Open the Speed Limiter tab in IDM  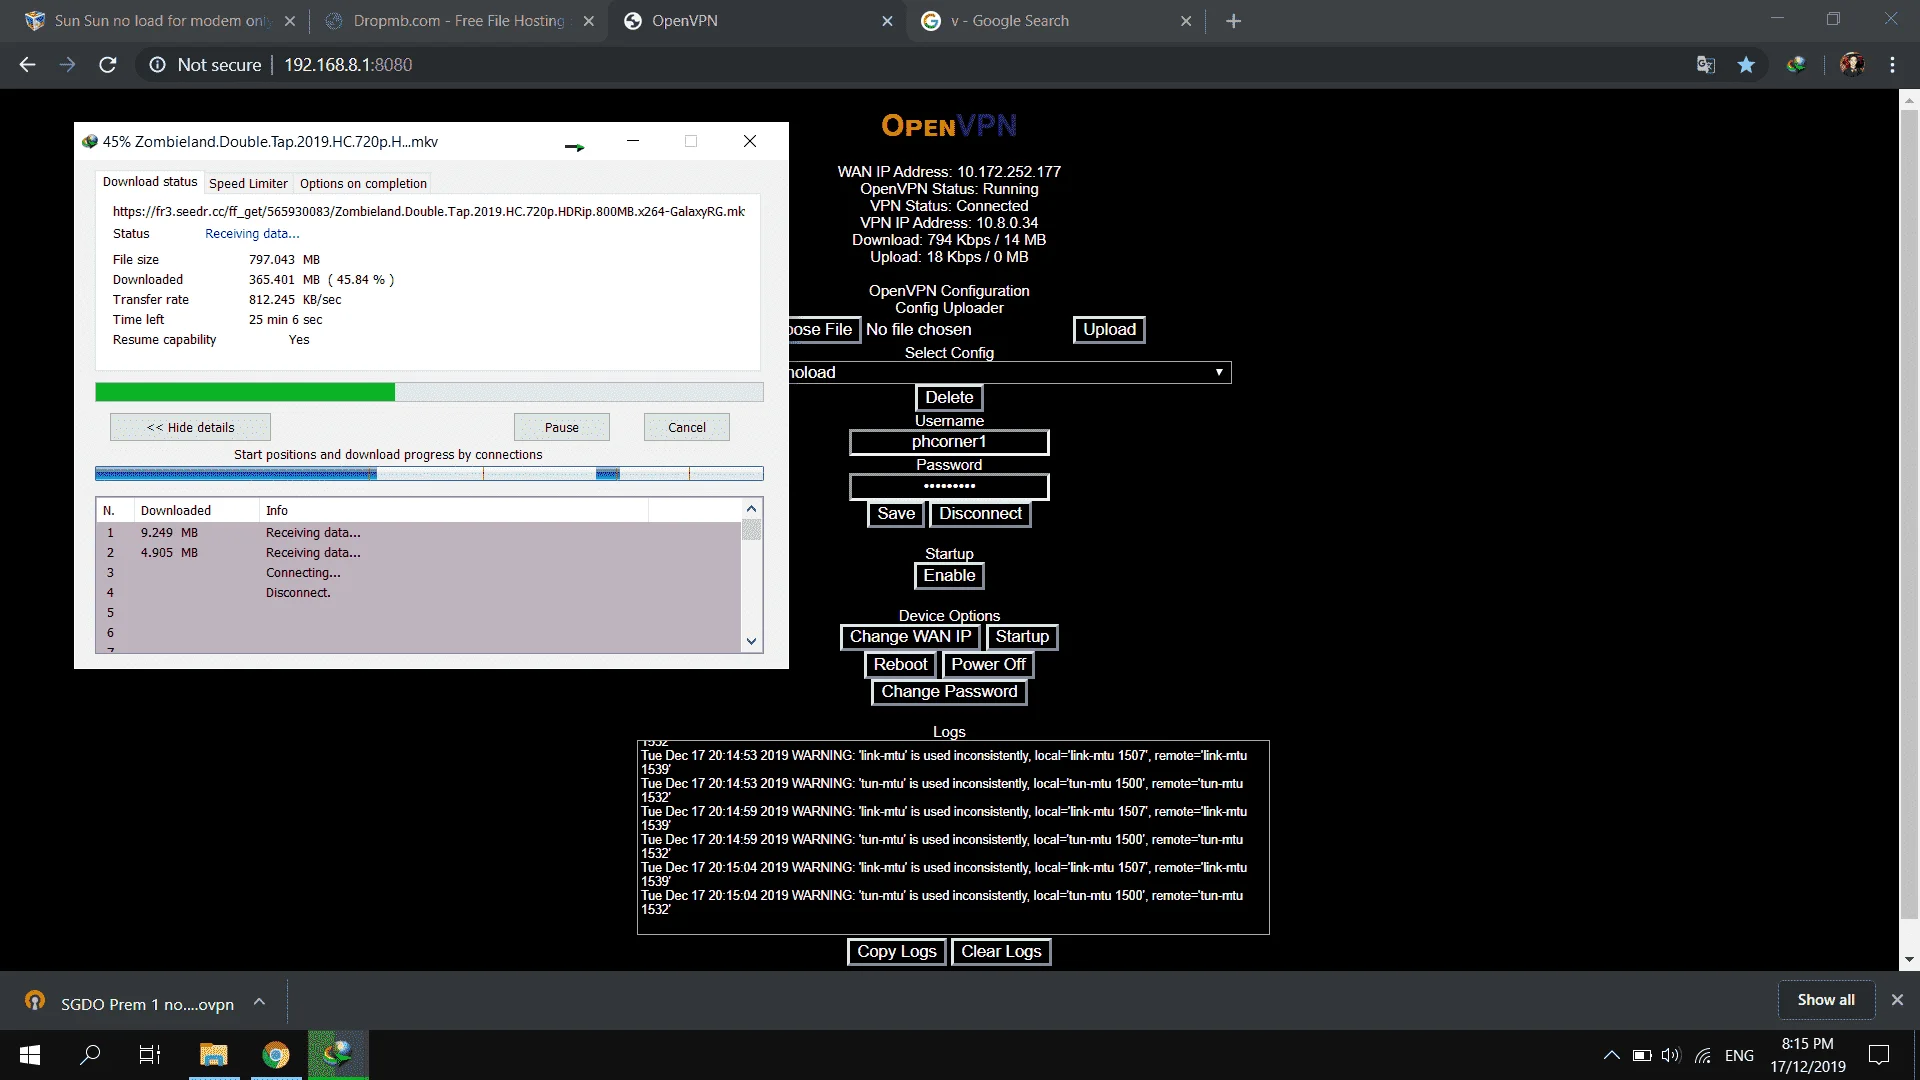[248, 183]
